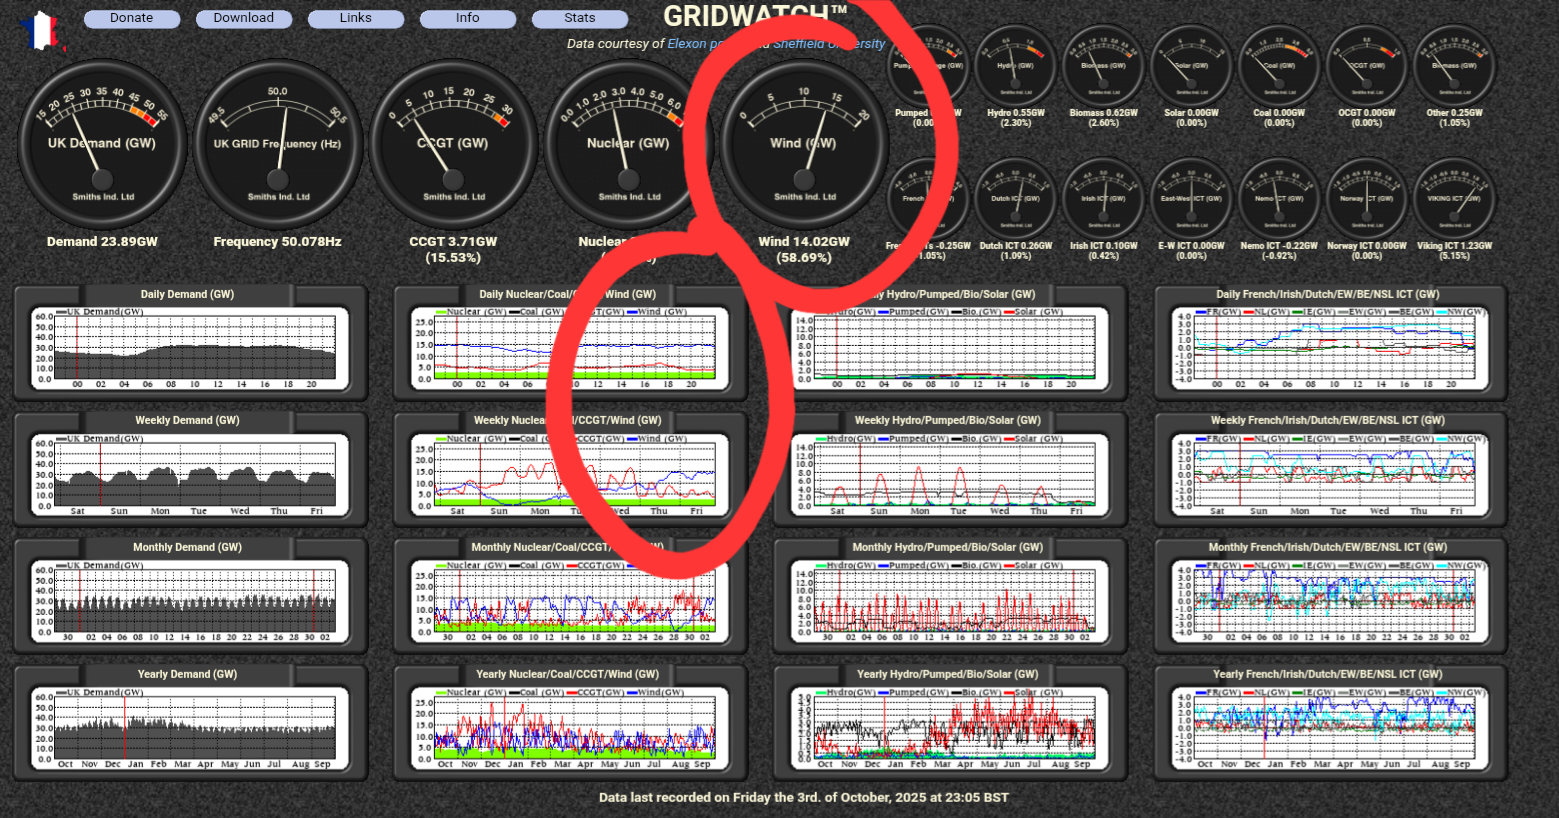Click the Nemo ICT gauge

click(x=1279, y=196)
